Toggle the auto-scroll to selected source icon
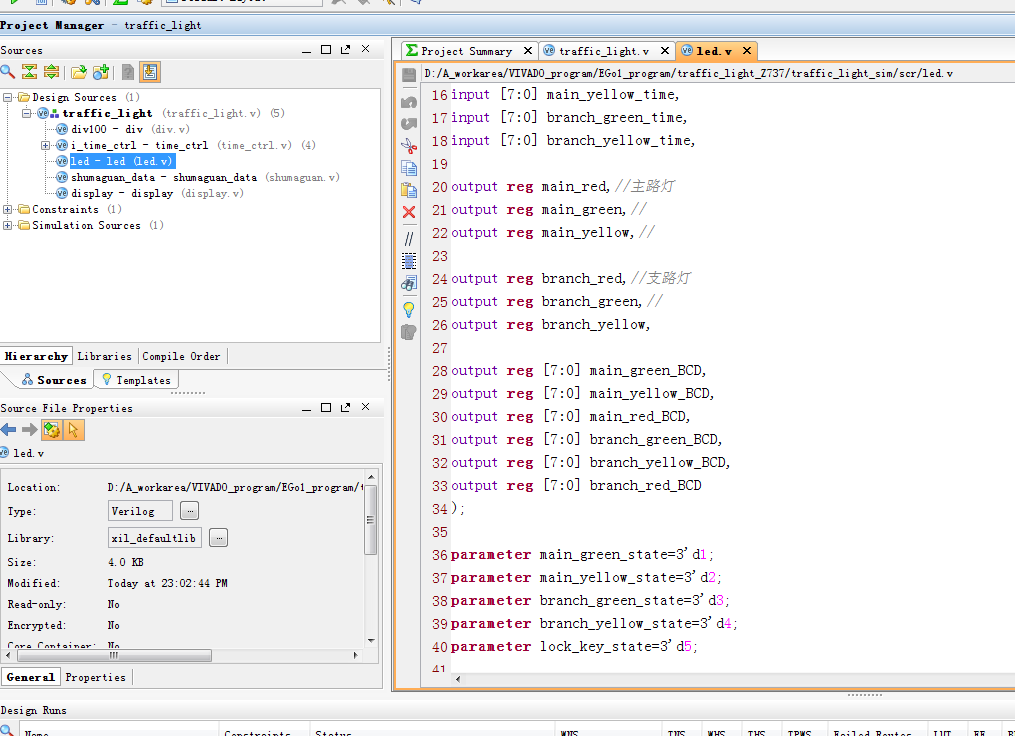Screen dimensions: 1015x736 click(150, 72)
